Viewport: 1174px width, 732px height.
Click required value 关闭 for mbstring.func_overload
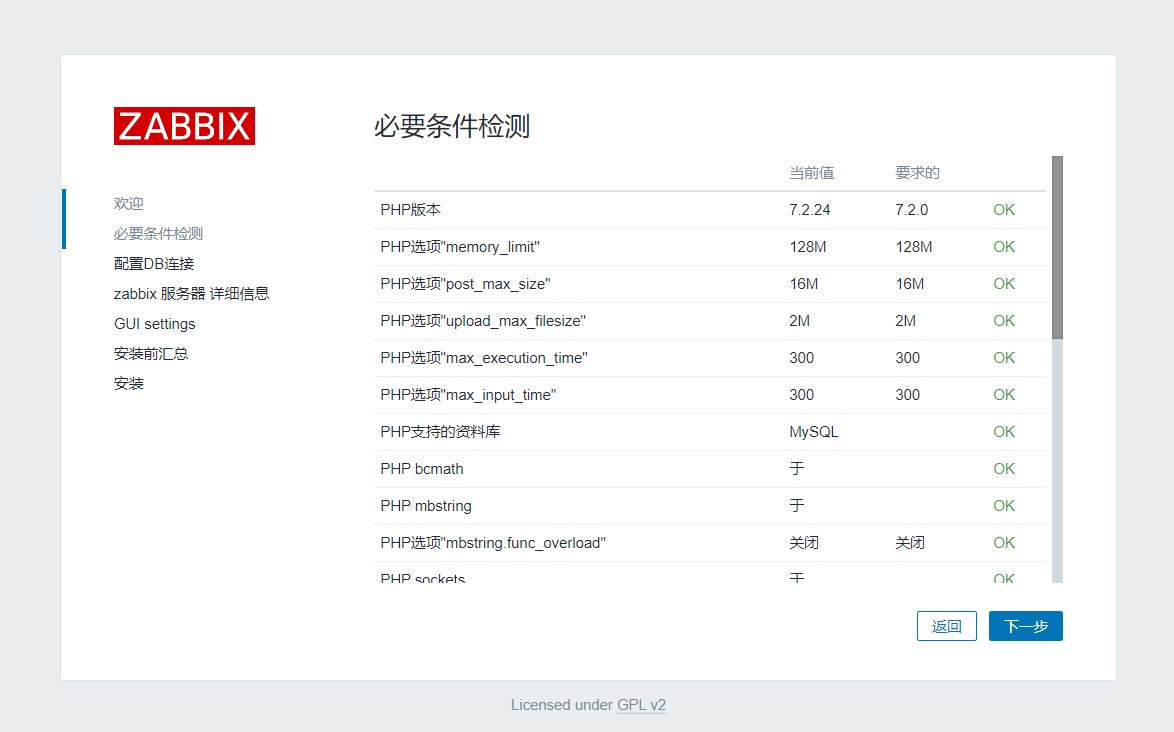(910, 543)
